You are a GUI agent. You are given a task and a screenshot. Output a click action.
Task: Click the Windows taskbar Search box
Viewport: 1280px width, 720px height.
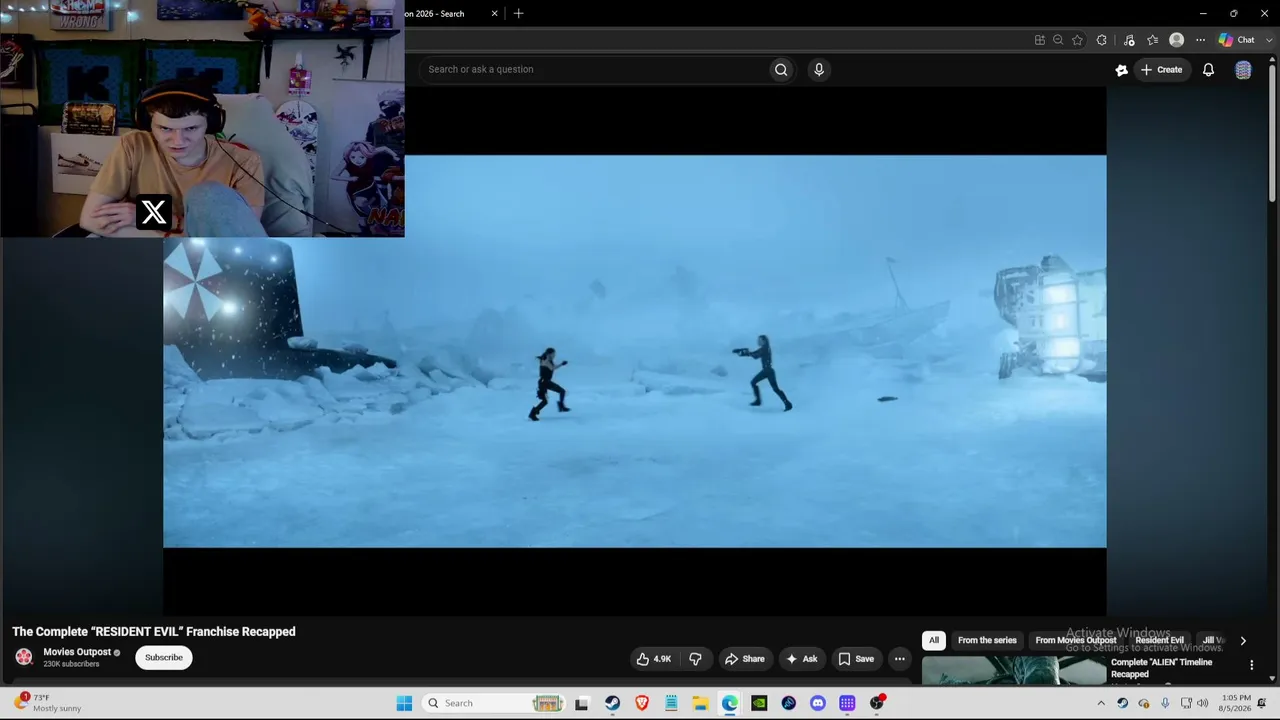coord(494,703)
